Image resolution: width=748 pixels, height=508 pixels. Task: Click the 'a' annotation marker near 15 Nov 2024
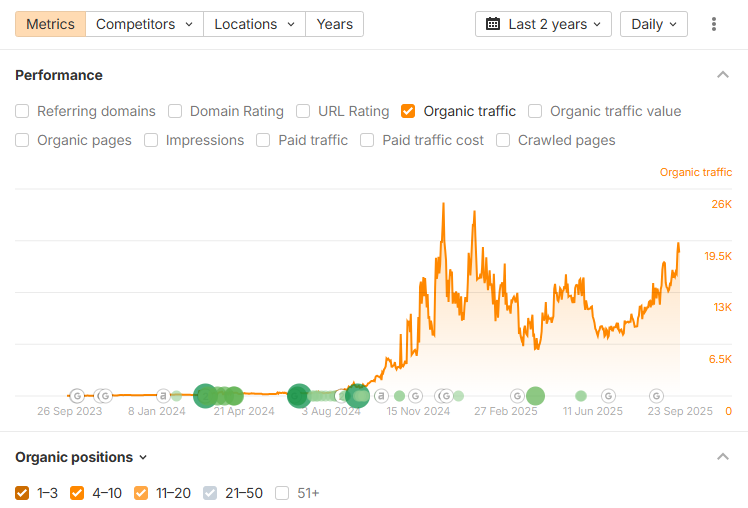pyautogui.click(x=381, y=396)
